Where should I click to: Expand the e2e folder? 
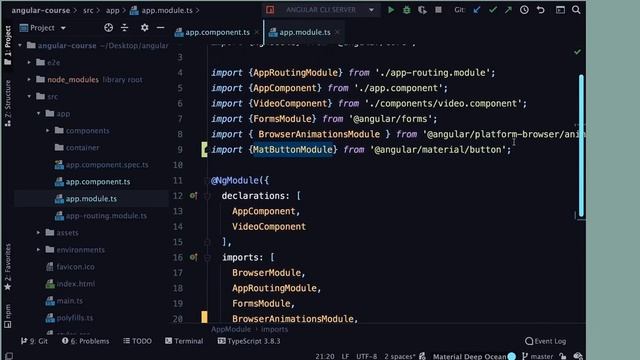tap(29, 62)
